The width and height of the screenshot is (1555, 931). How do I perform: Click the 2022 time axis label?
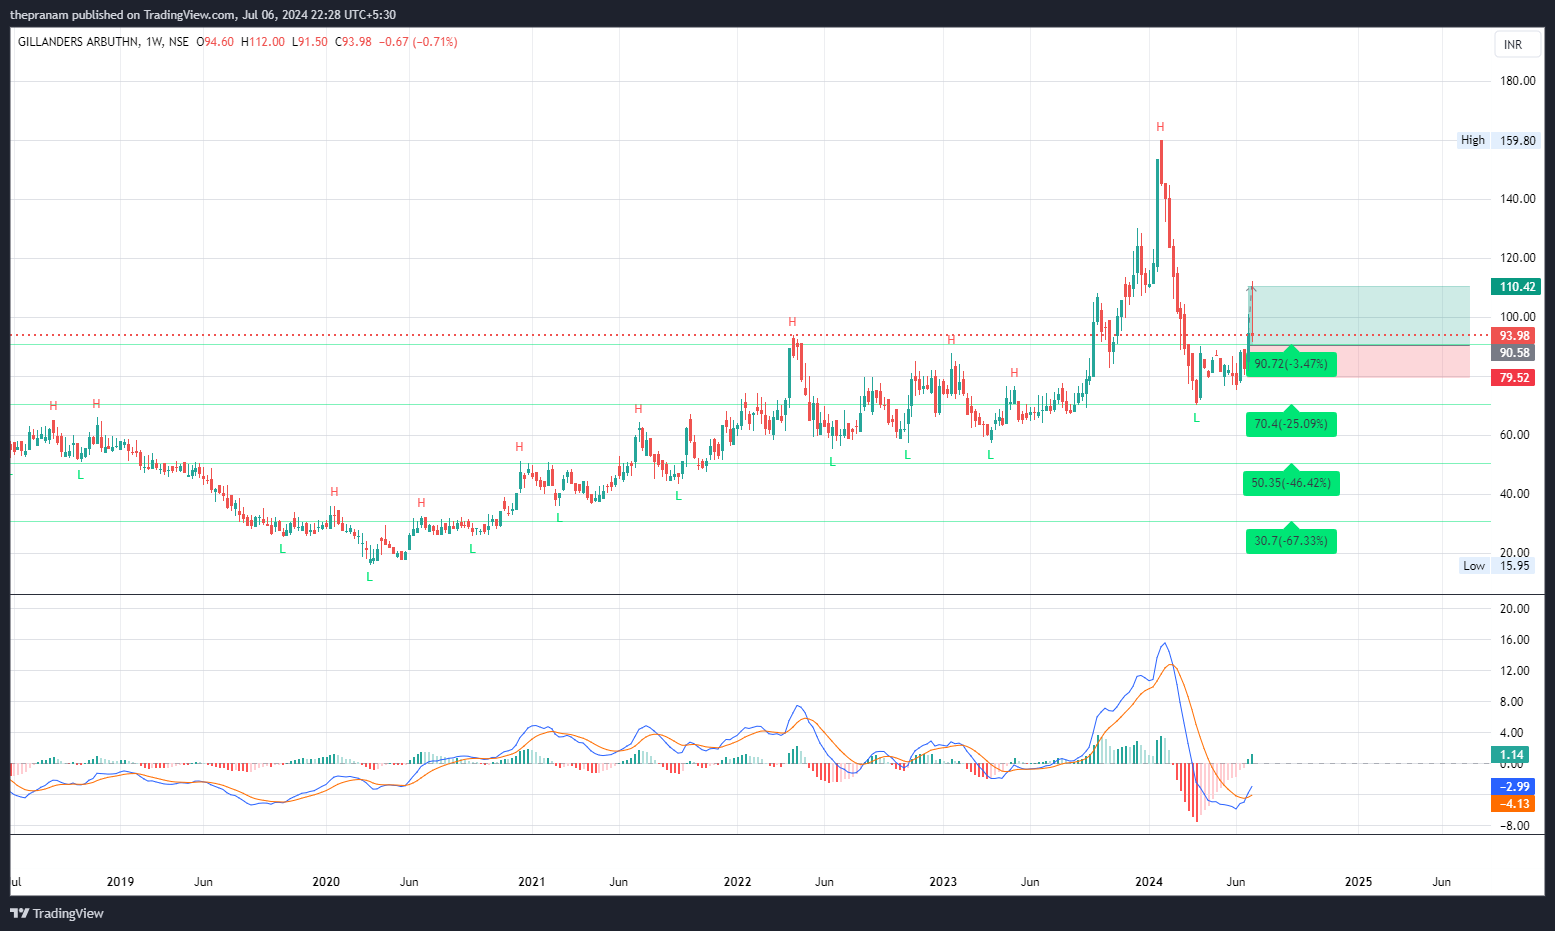[737, 882]
